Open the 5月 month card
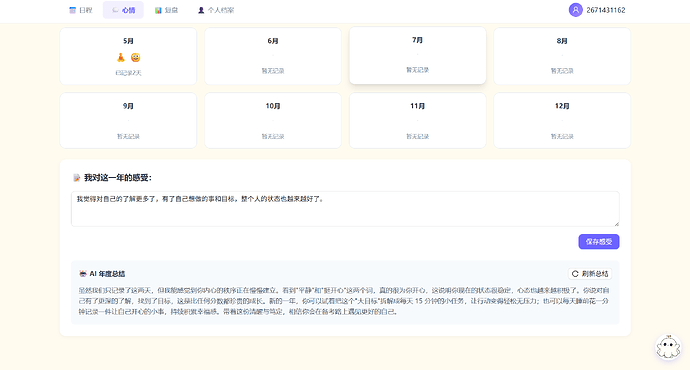The image size is (690, 370). (128, 56)
